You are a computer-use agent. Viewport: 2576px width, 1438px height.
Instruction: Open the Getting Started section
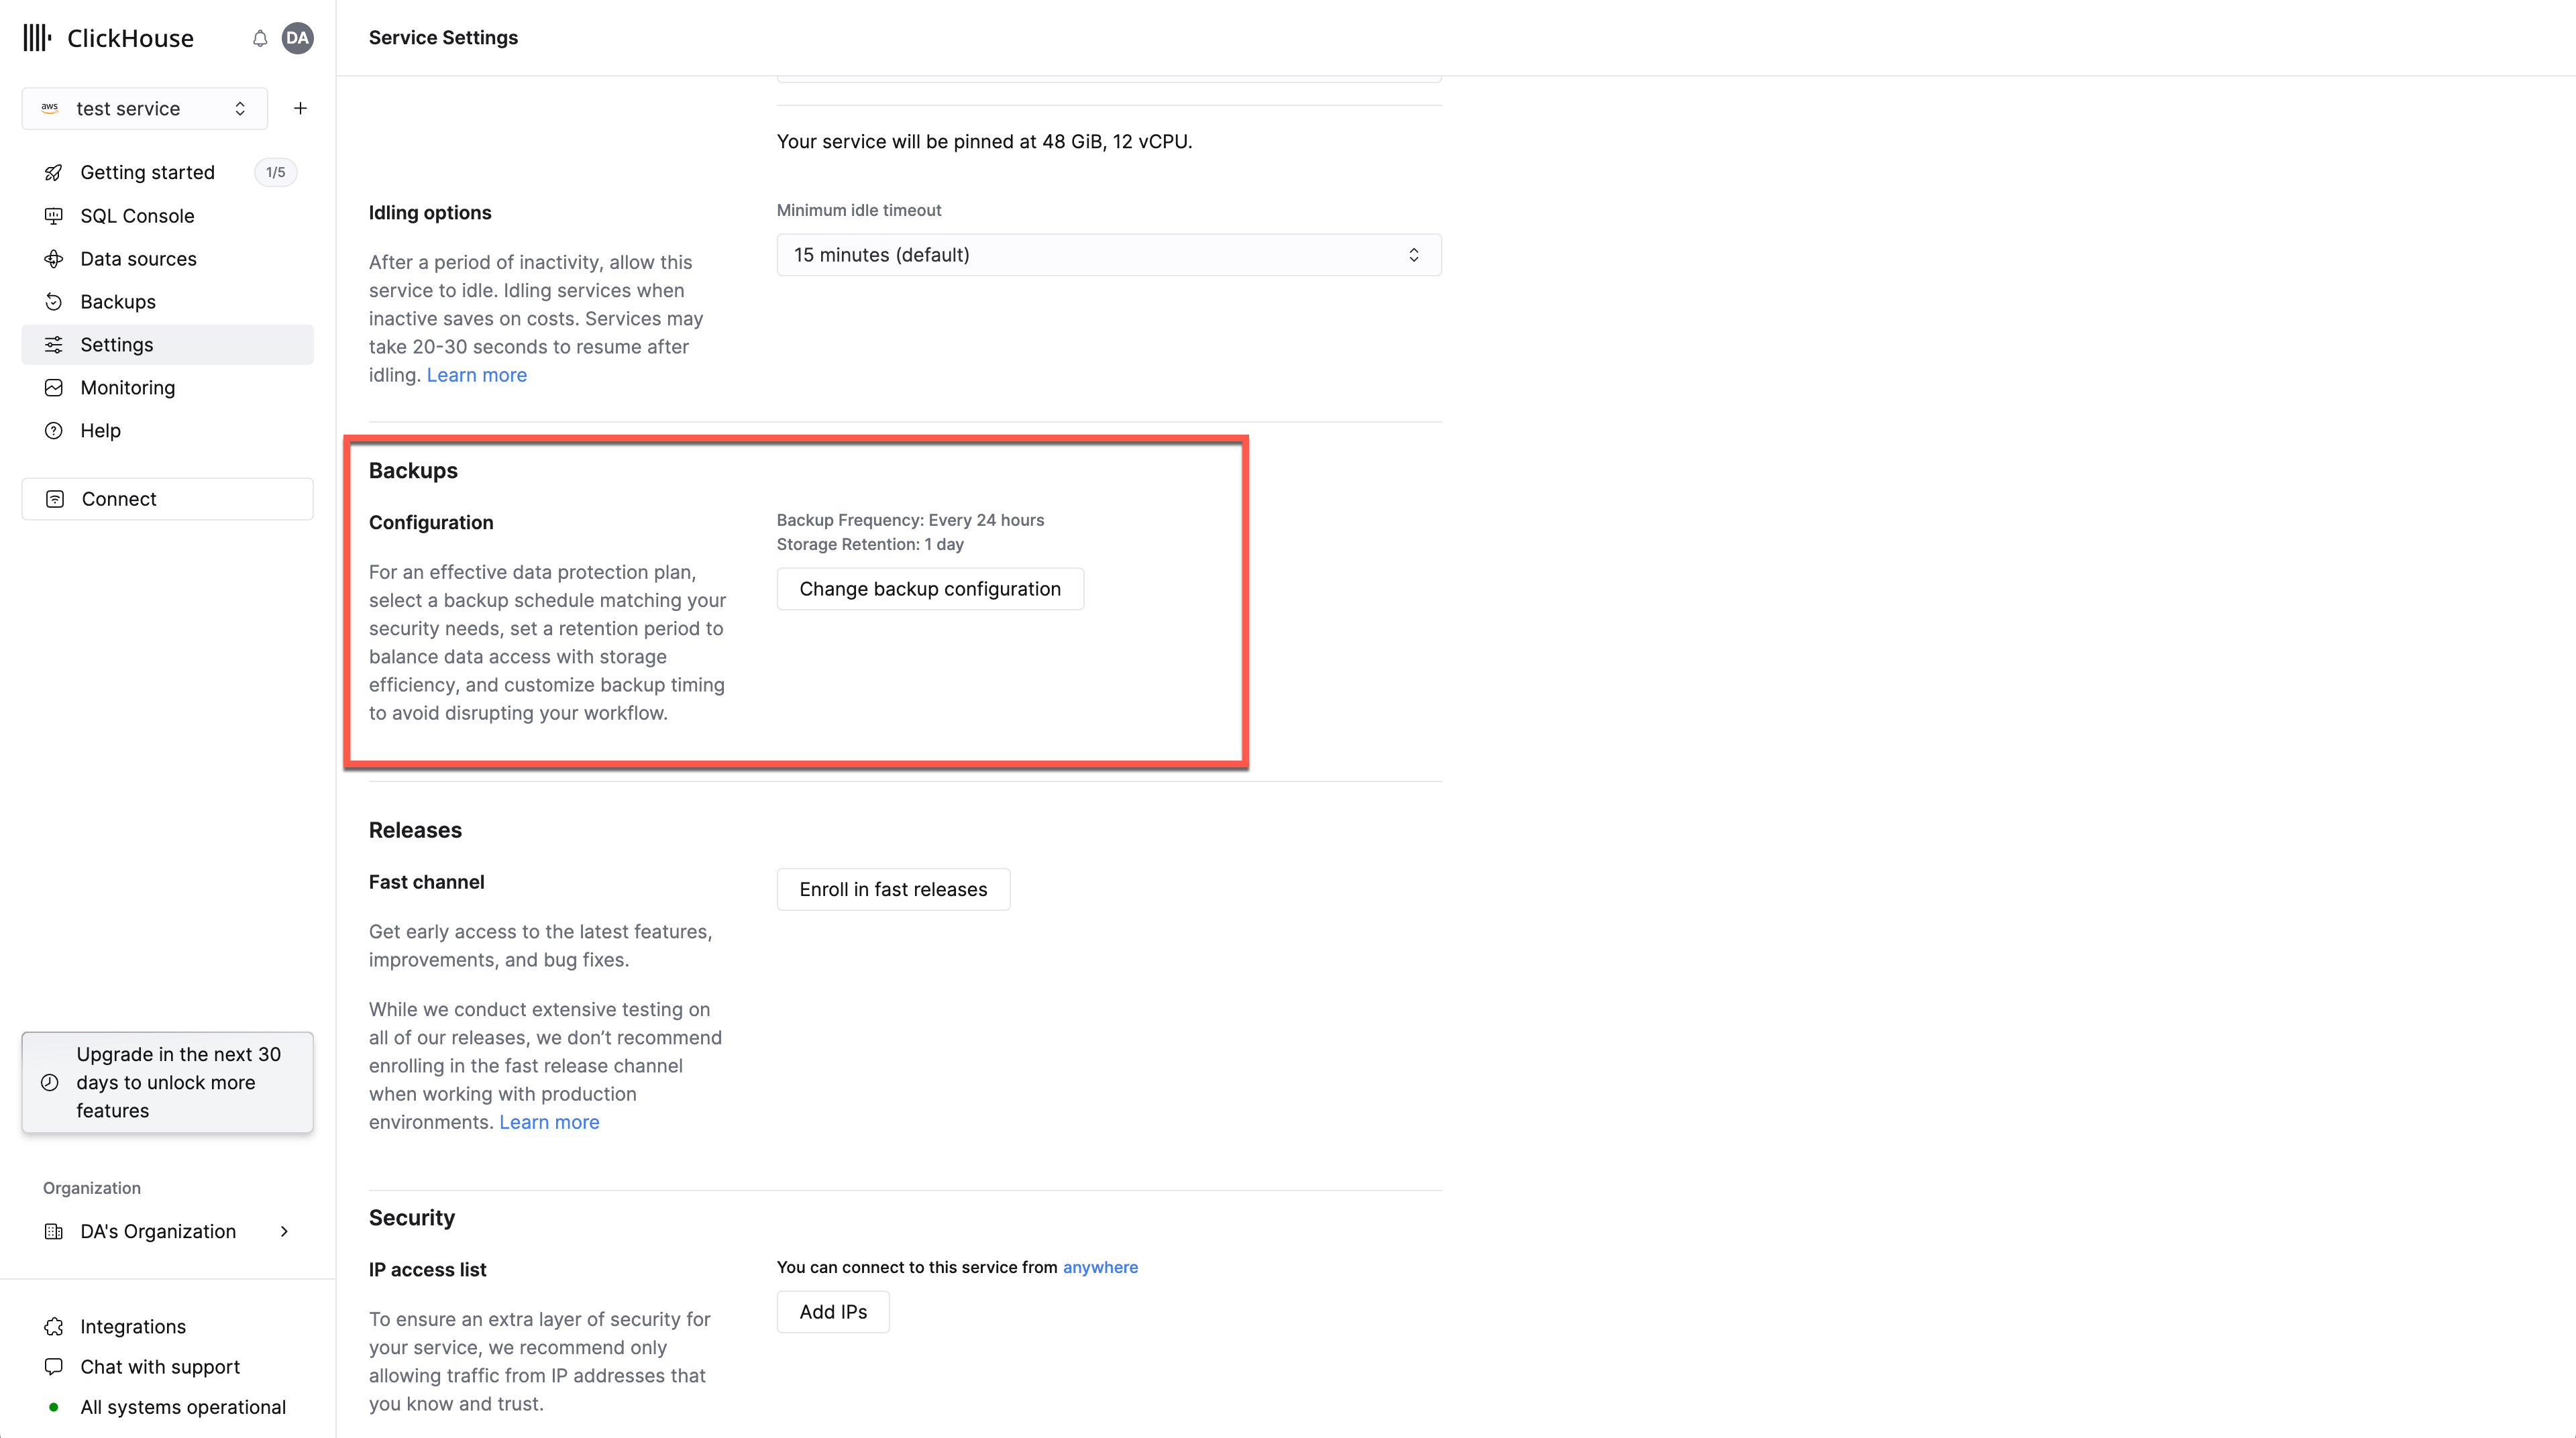tap(147, 172)
